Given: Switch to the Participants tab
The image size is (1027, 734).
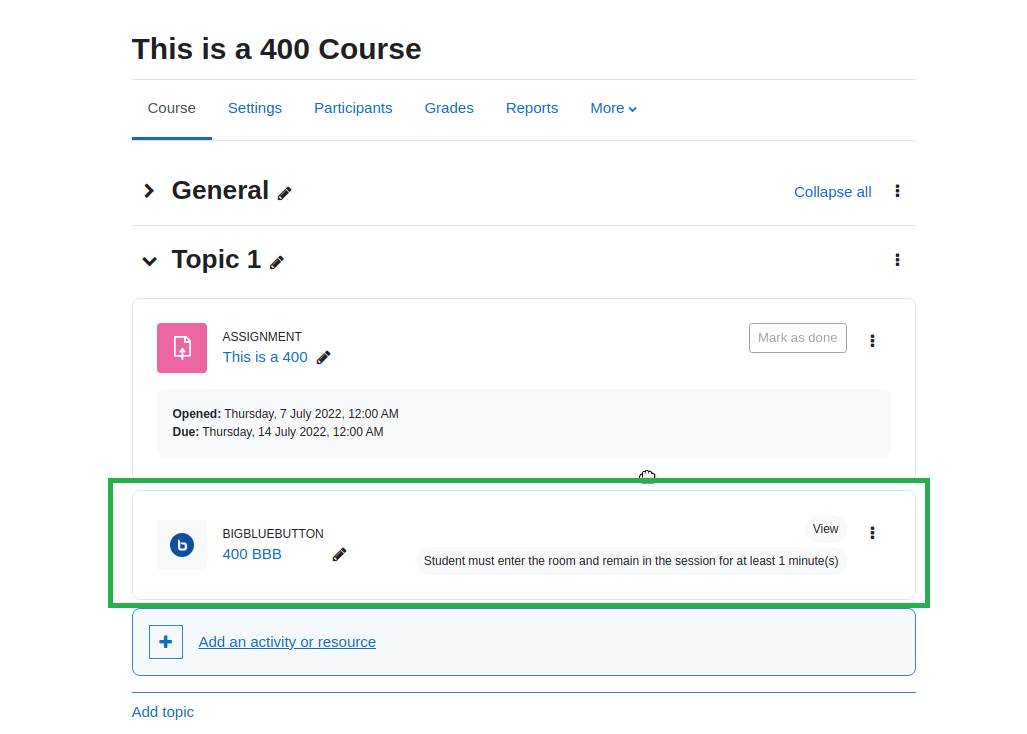Looking at the screenshot, I should (x=353, y=109).
